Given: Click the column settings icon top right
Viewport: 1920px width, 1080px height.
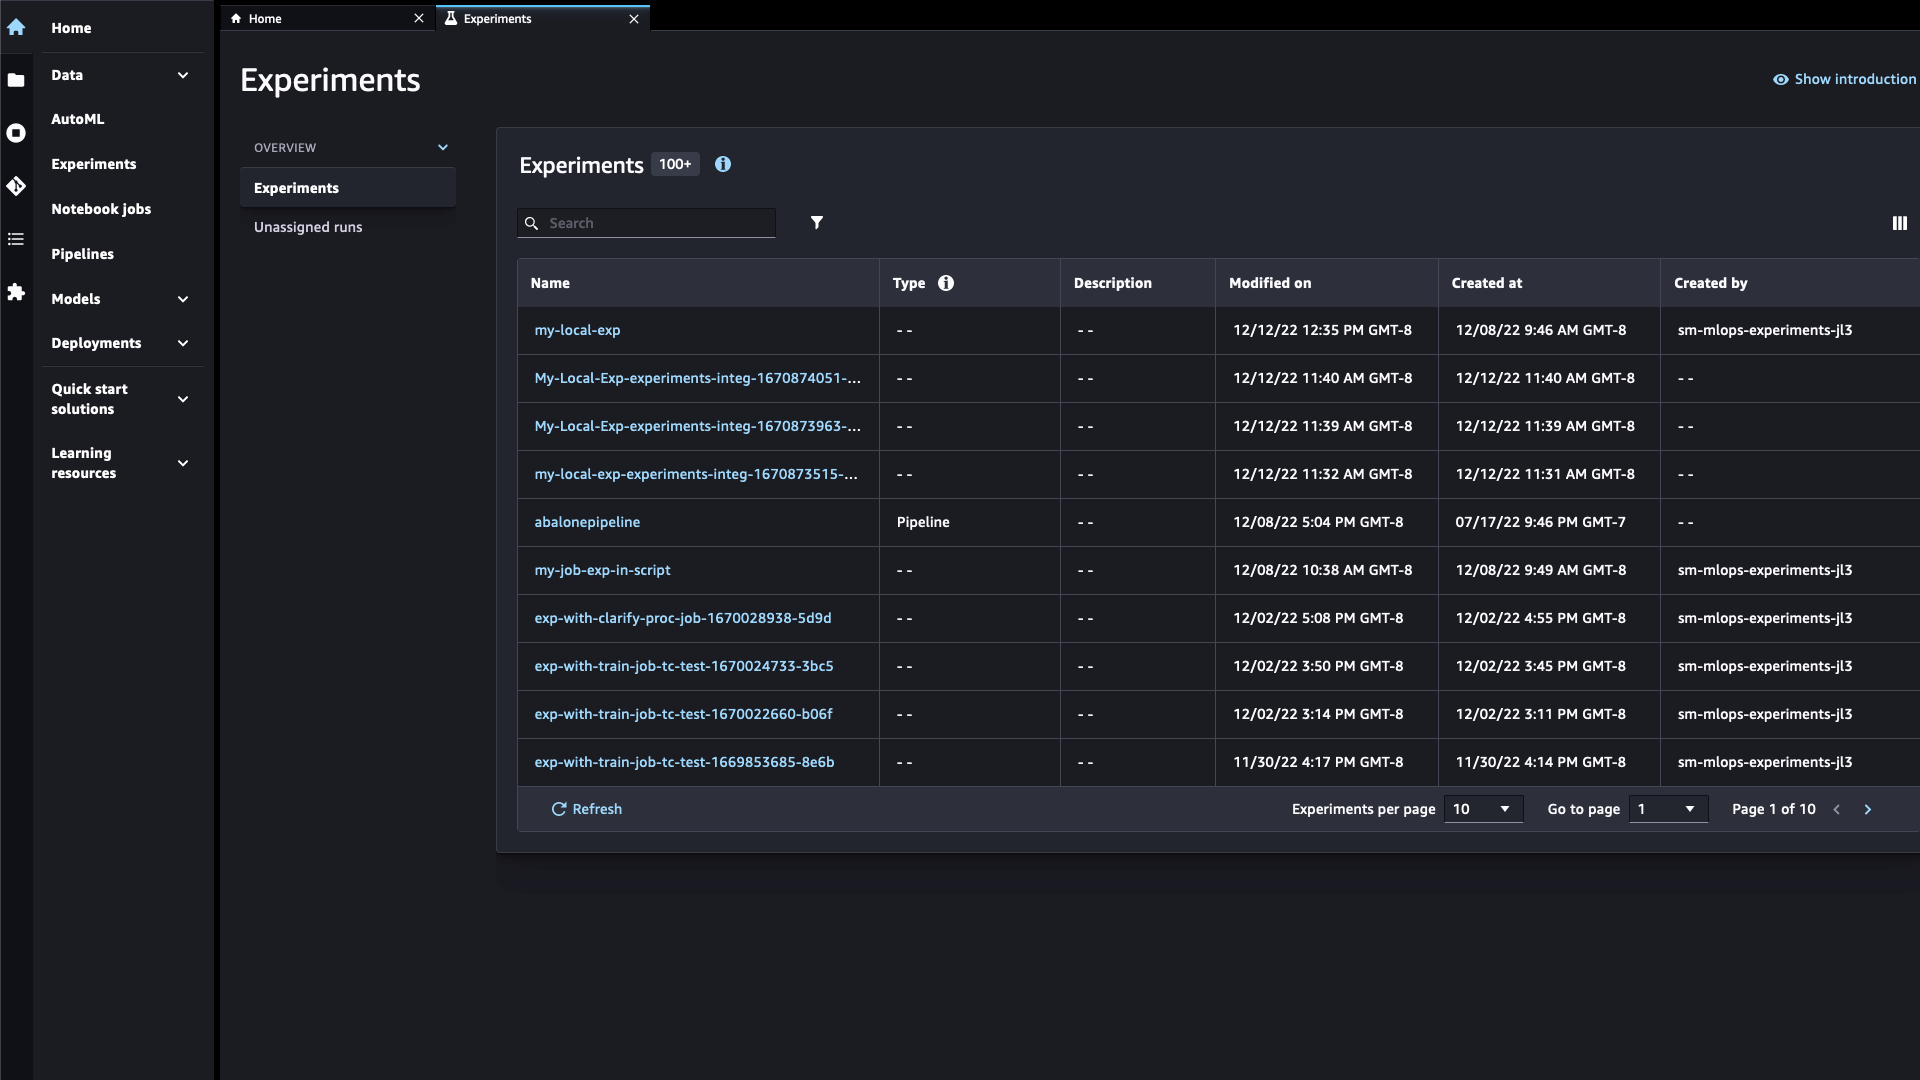Looking at the screenshot, I should 1900,223.
